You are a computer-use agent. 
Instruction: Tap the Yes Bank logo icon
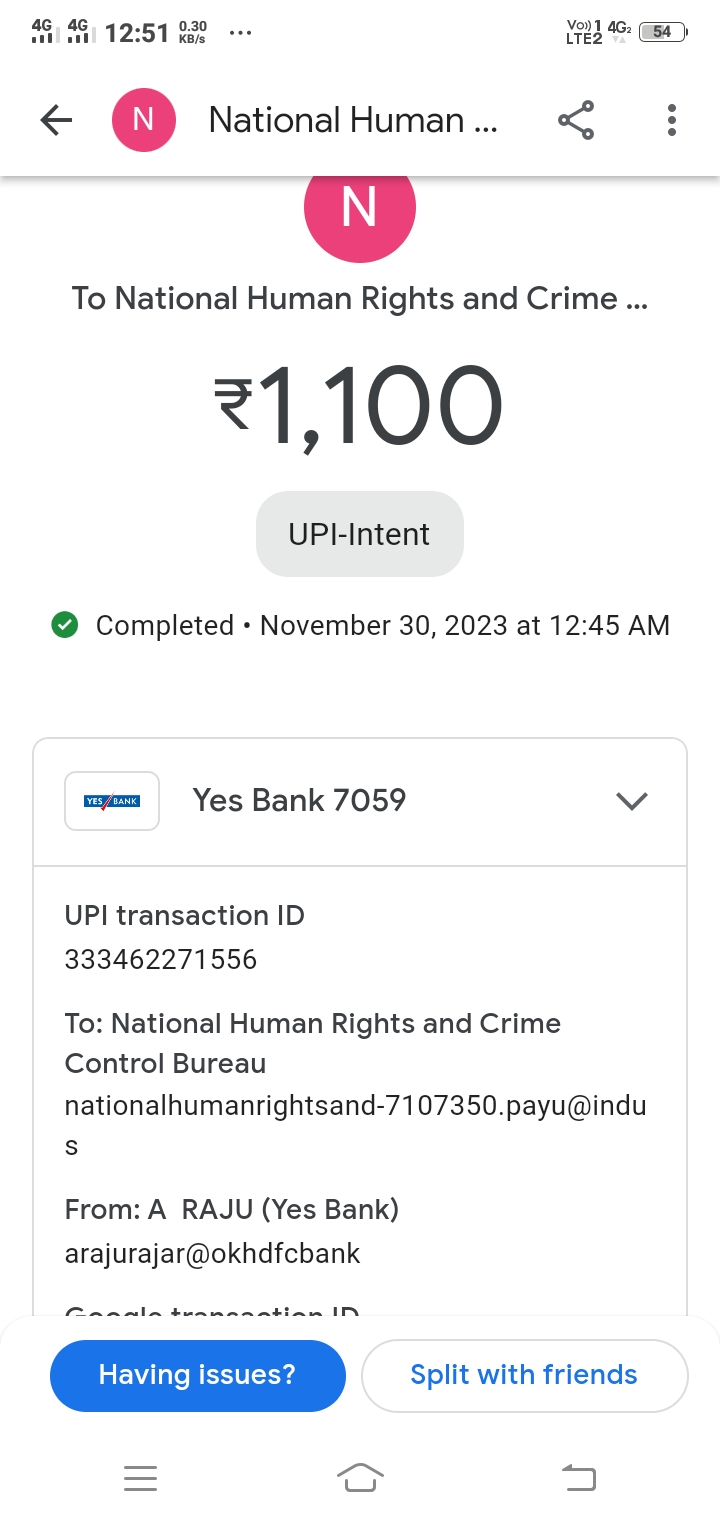tap(112, 801)
